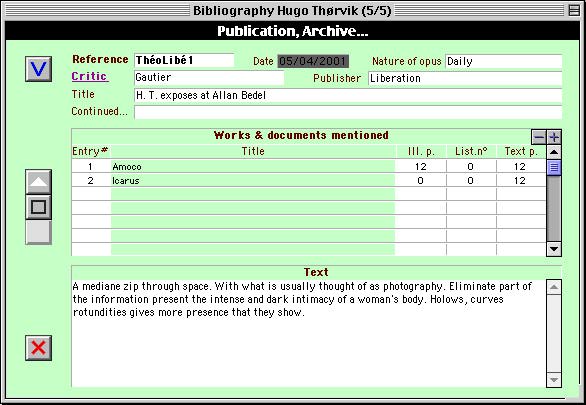
Task: Click the highlighted Date field
Action: click(x=313, y=61)
